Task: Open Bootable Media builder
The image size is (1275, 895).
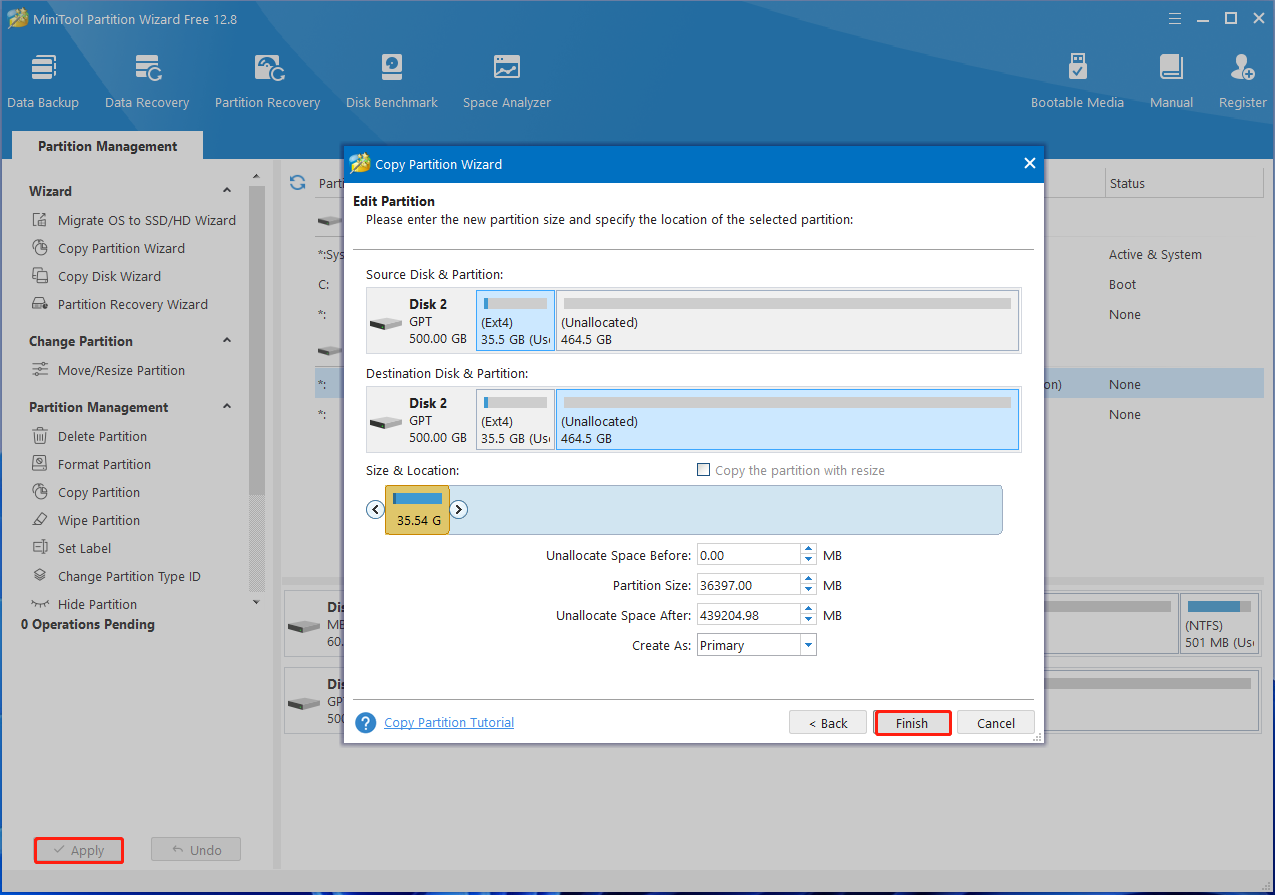Action: 1077,81
